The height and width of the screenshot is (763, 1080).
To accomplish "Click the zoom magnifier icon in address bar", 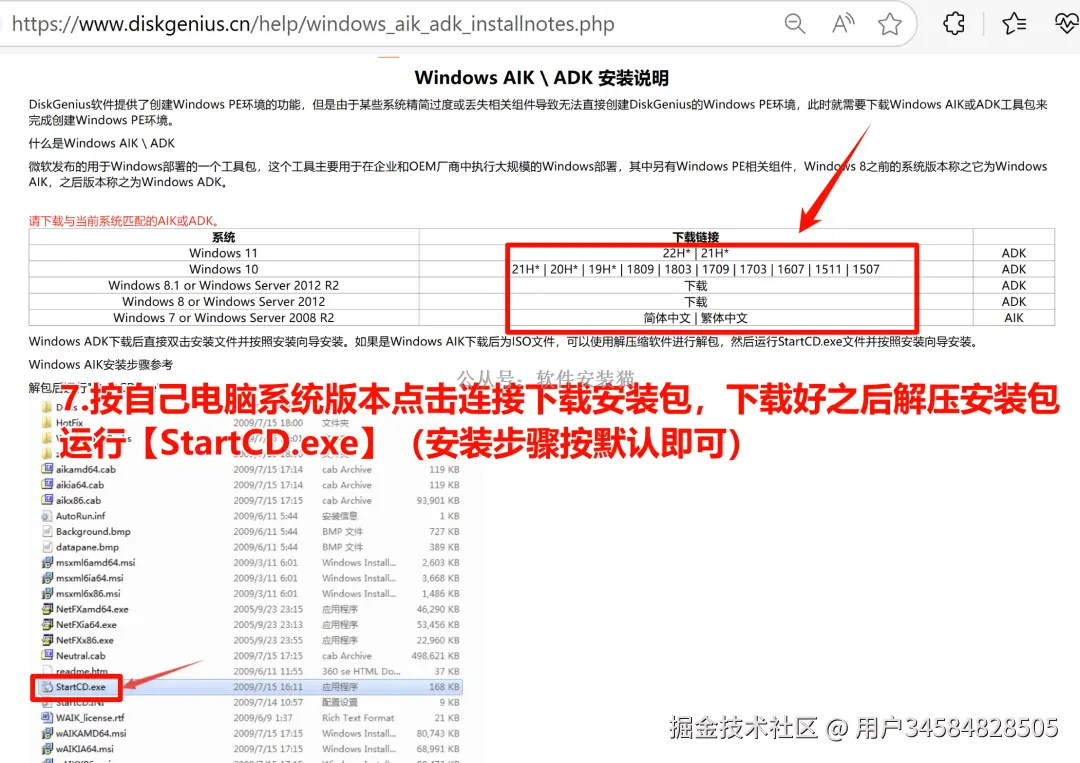I will [795, 24].
